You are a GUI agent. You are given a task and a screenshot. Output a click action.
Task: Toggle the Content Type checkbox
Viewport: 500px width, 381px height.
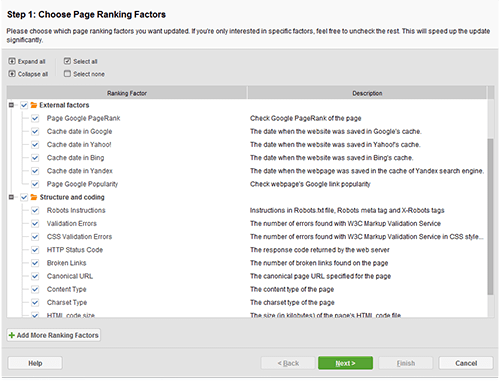(35, 289)
